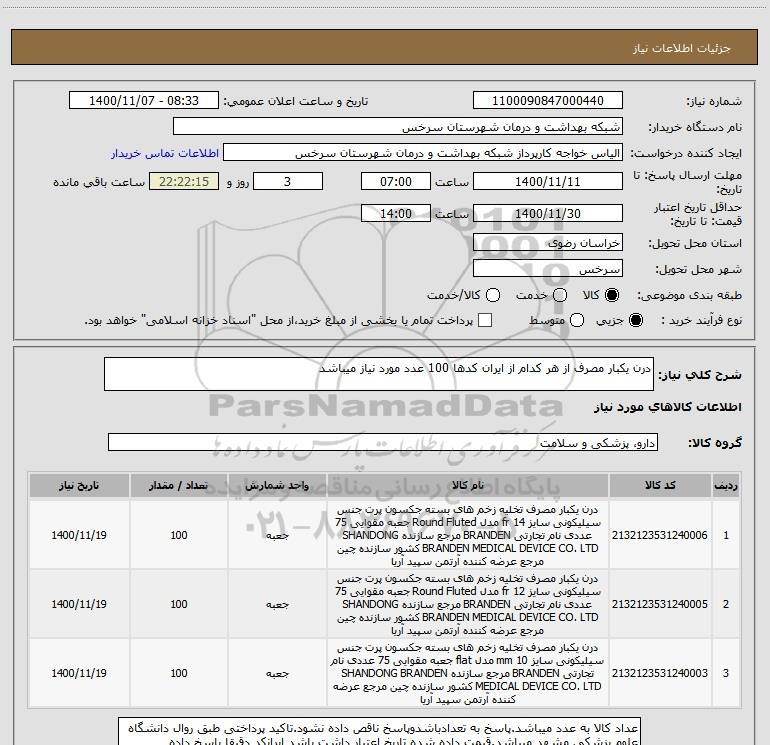Viewport: 770px width, 745px height.
Task: Click the goods group field دارو، پزشکی و سلامت
Action: (383, 442)
